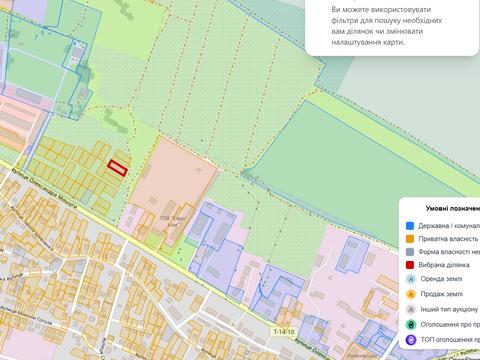
Task: Click the T-14-10 road shield label
Action: click(284, 332)
